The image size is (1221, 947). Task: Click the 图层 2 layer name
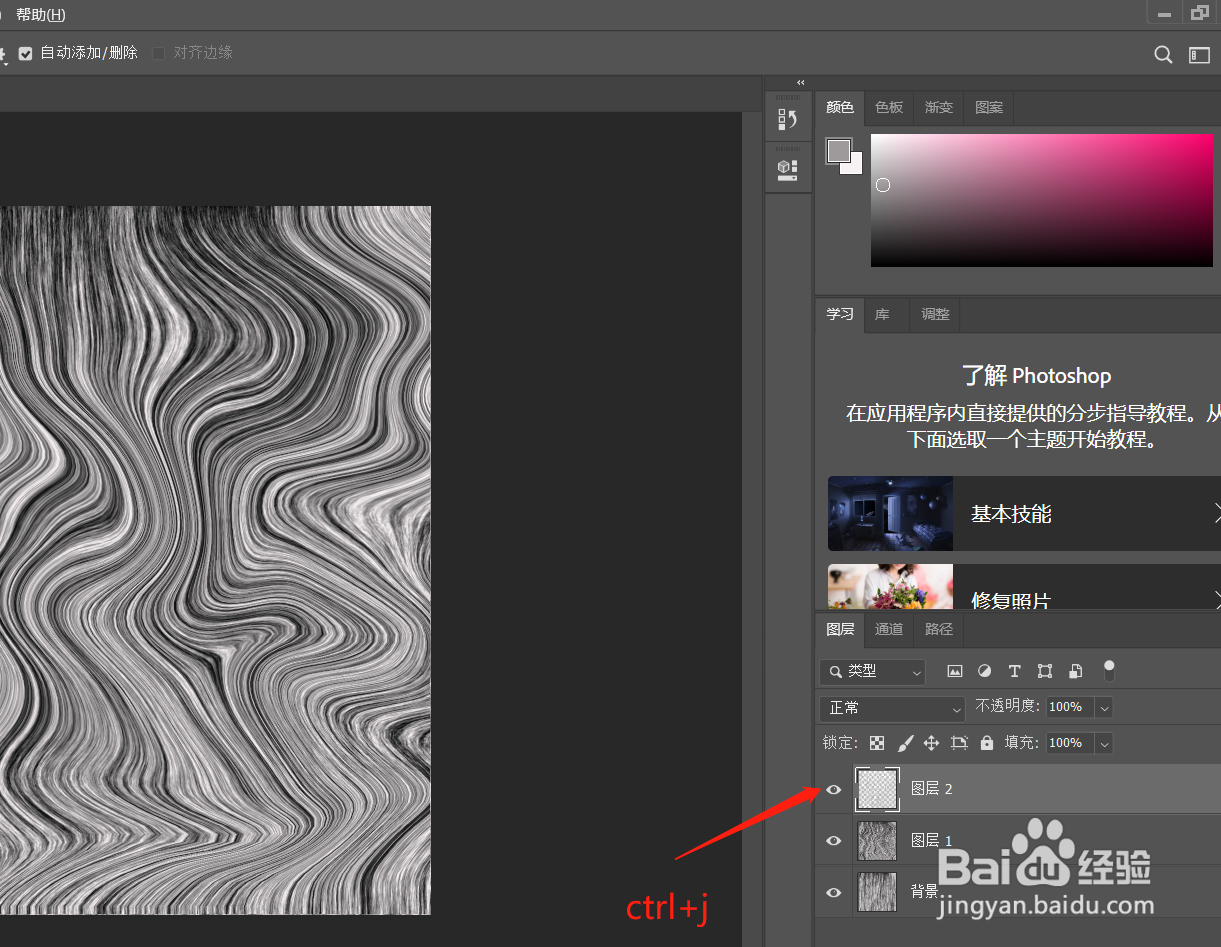tap(932, 789)
